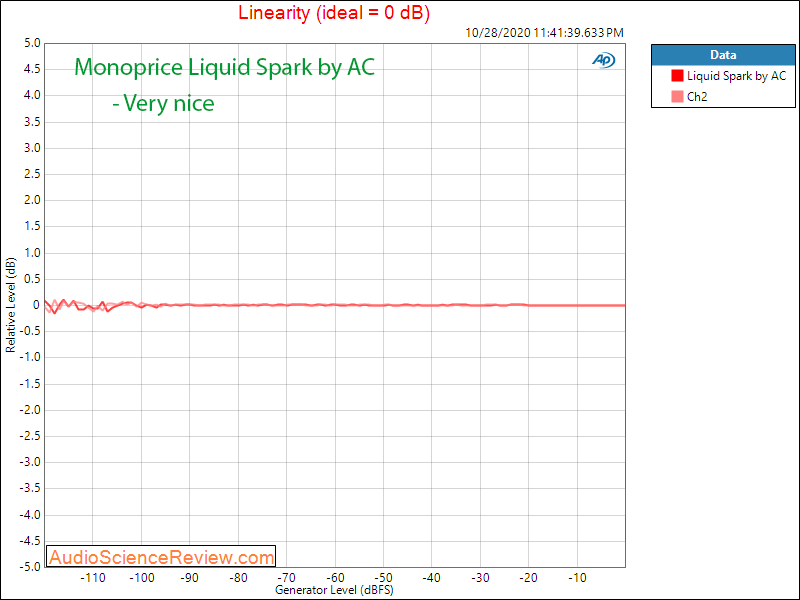
Task: Click the -0.5 y-axis tick label
Action: [29, 331]
